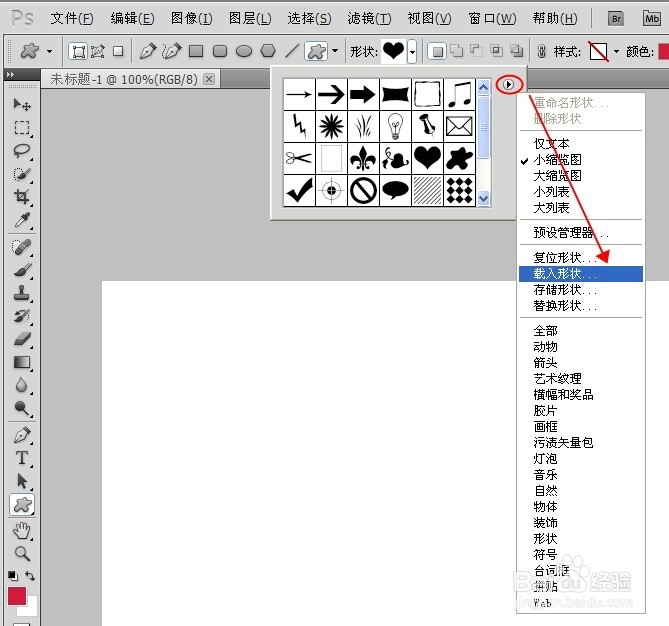The height and width of the screenshot is (626, 669).
Task: Open the tool preset picker arrow
Action: (49, 52)
